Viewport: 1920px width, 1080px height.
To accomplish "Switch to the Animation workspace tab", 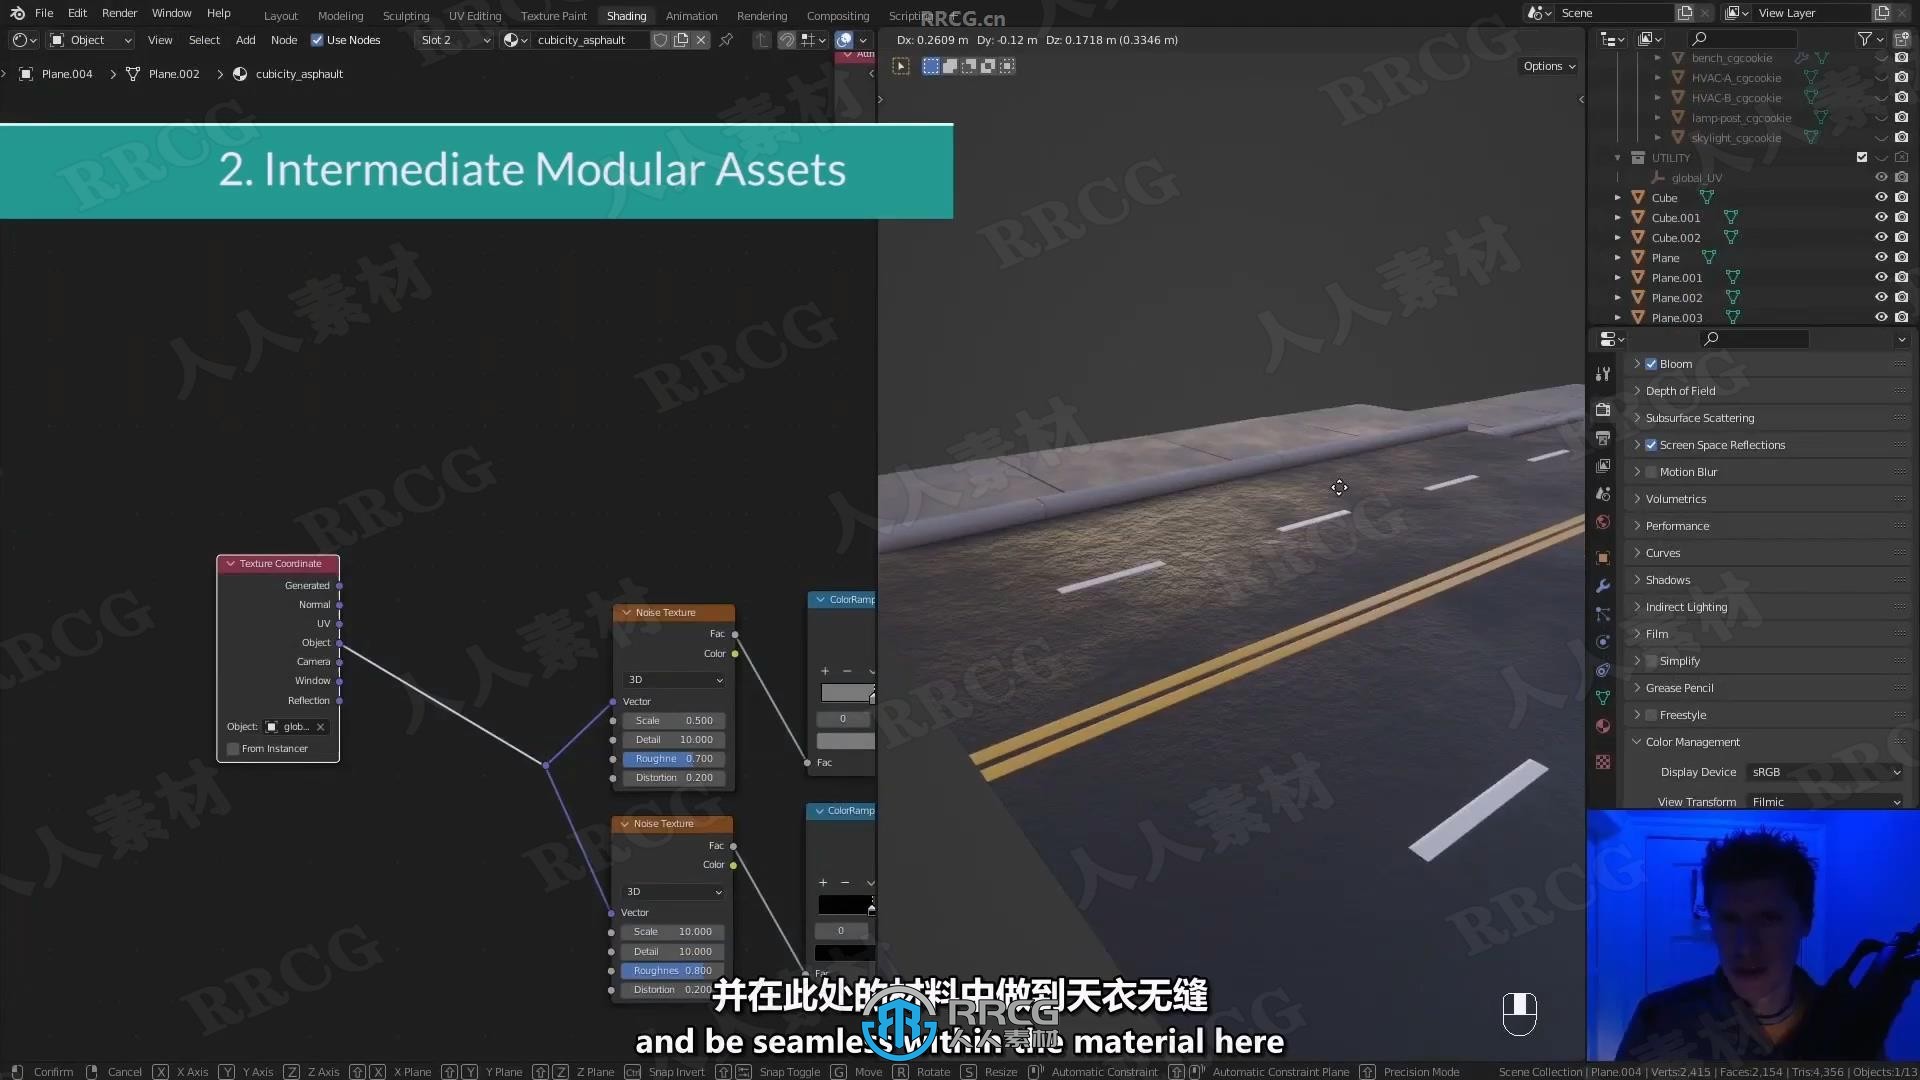I will (x=691, y=16).
